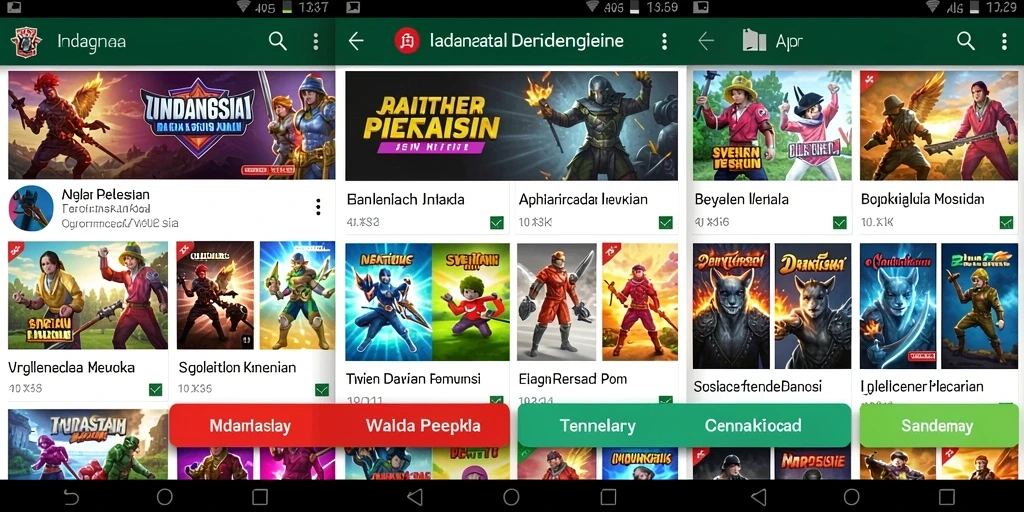Image resolution: width=1024 pixels, height=512 pixels.
Task: Tap the green Cennakiocad button
Action: tap(753, 426)
